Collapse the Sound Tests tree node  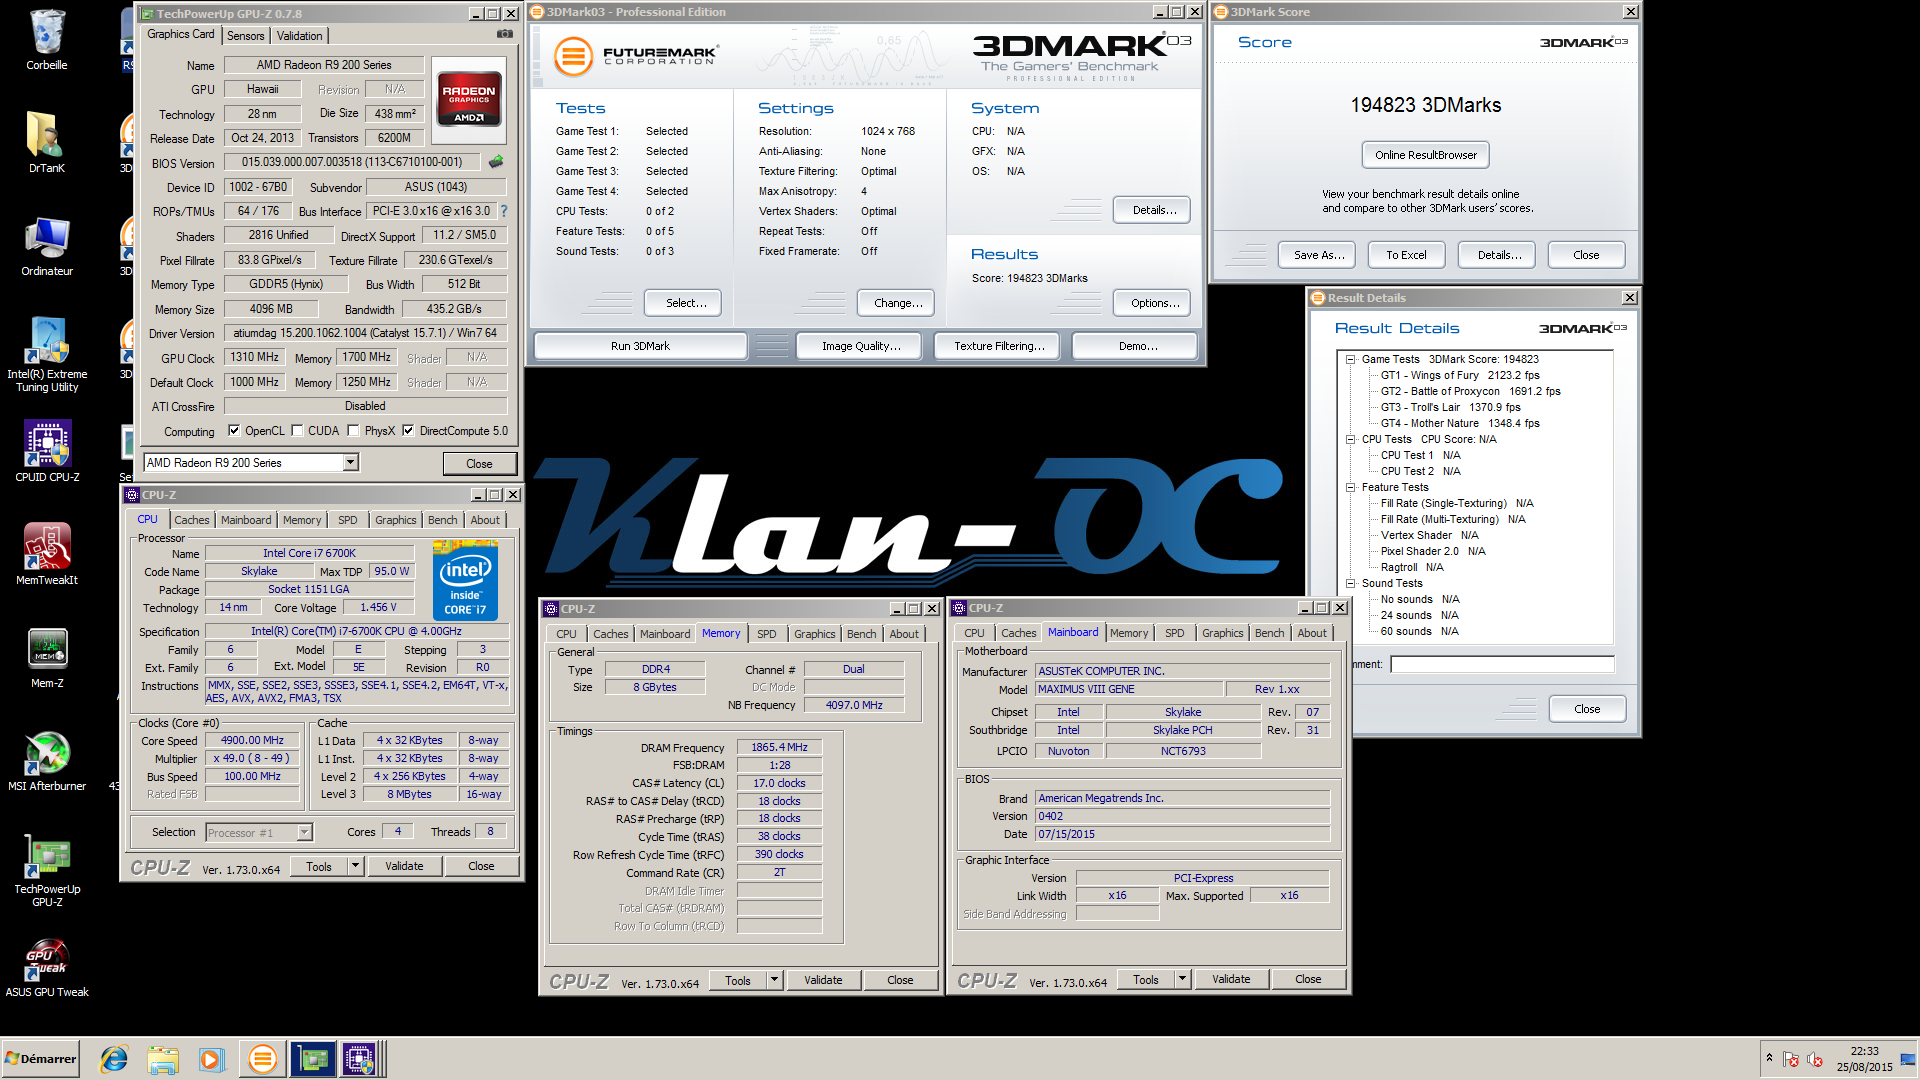pos(1350,583)
